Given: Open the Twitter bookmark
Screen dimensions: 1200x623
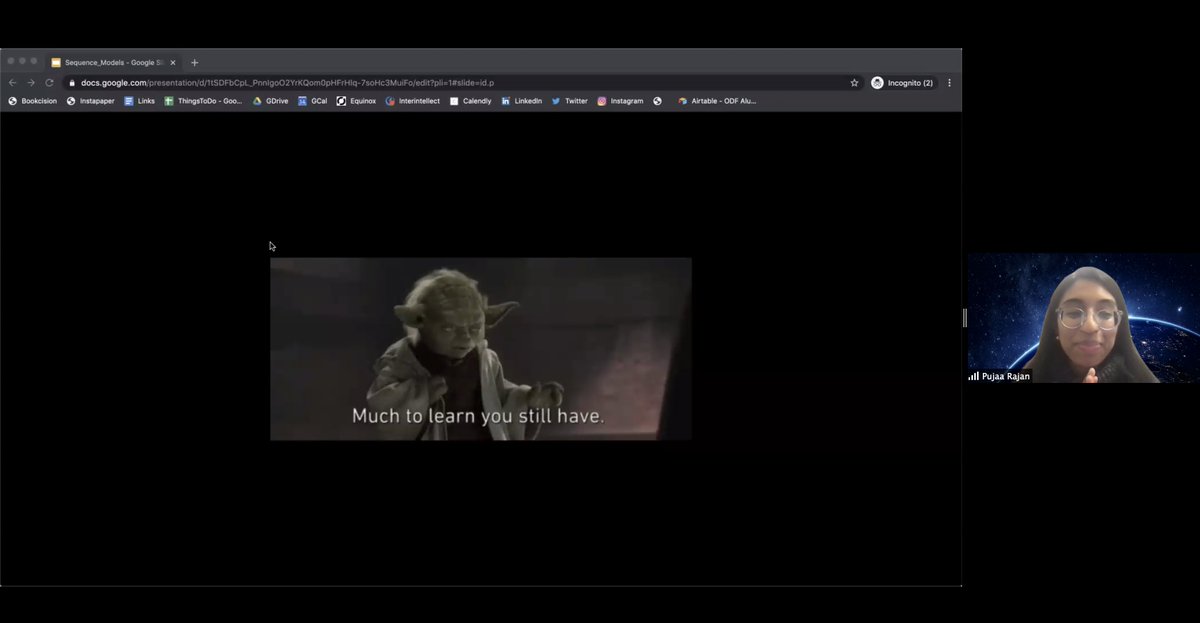Looking at the screenshot, I should [x=569, y=101].
